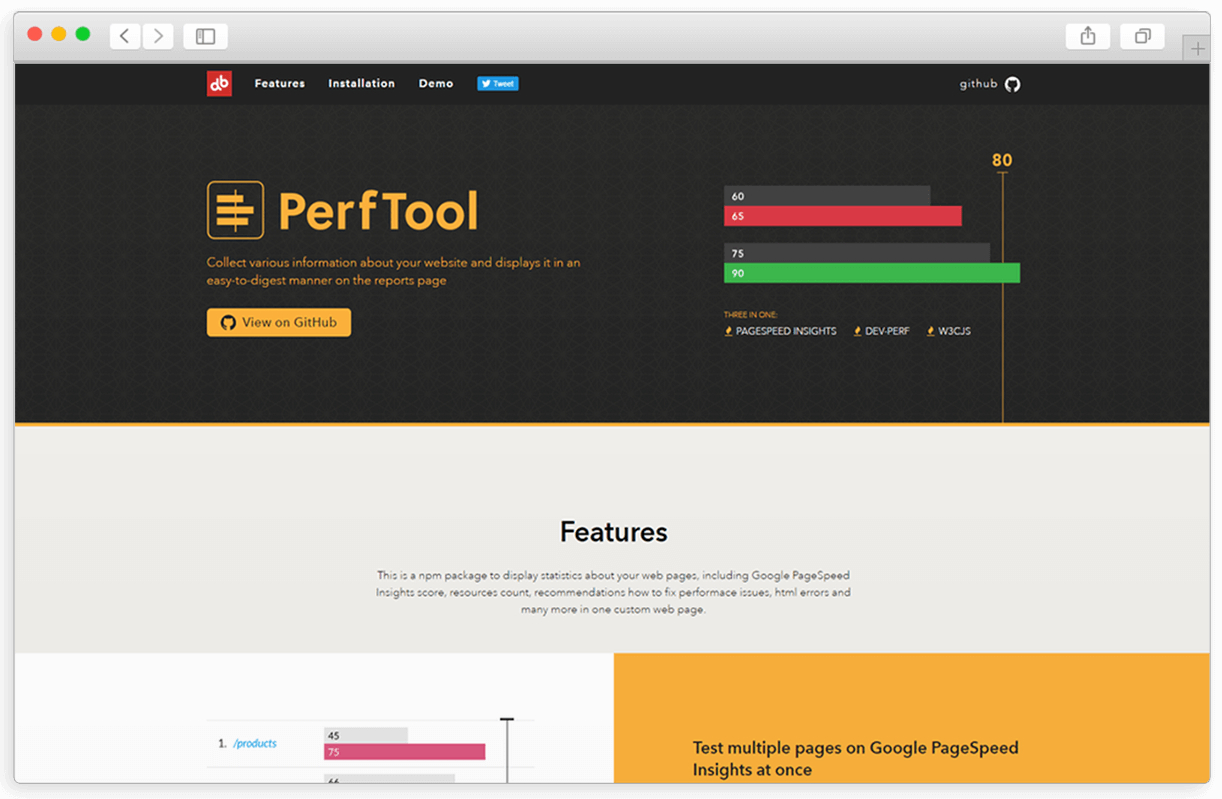This screenshot has height=799, width=1222.
Task: Close the window with red button
Action: [x=35, y=34]
